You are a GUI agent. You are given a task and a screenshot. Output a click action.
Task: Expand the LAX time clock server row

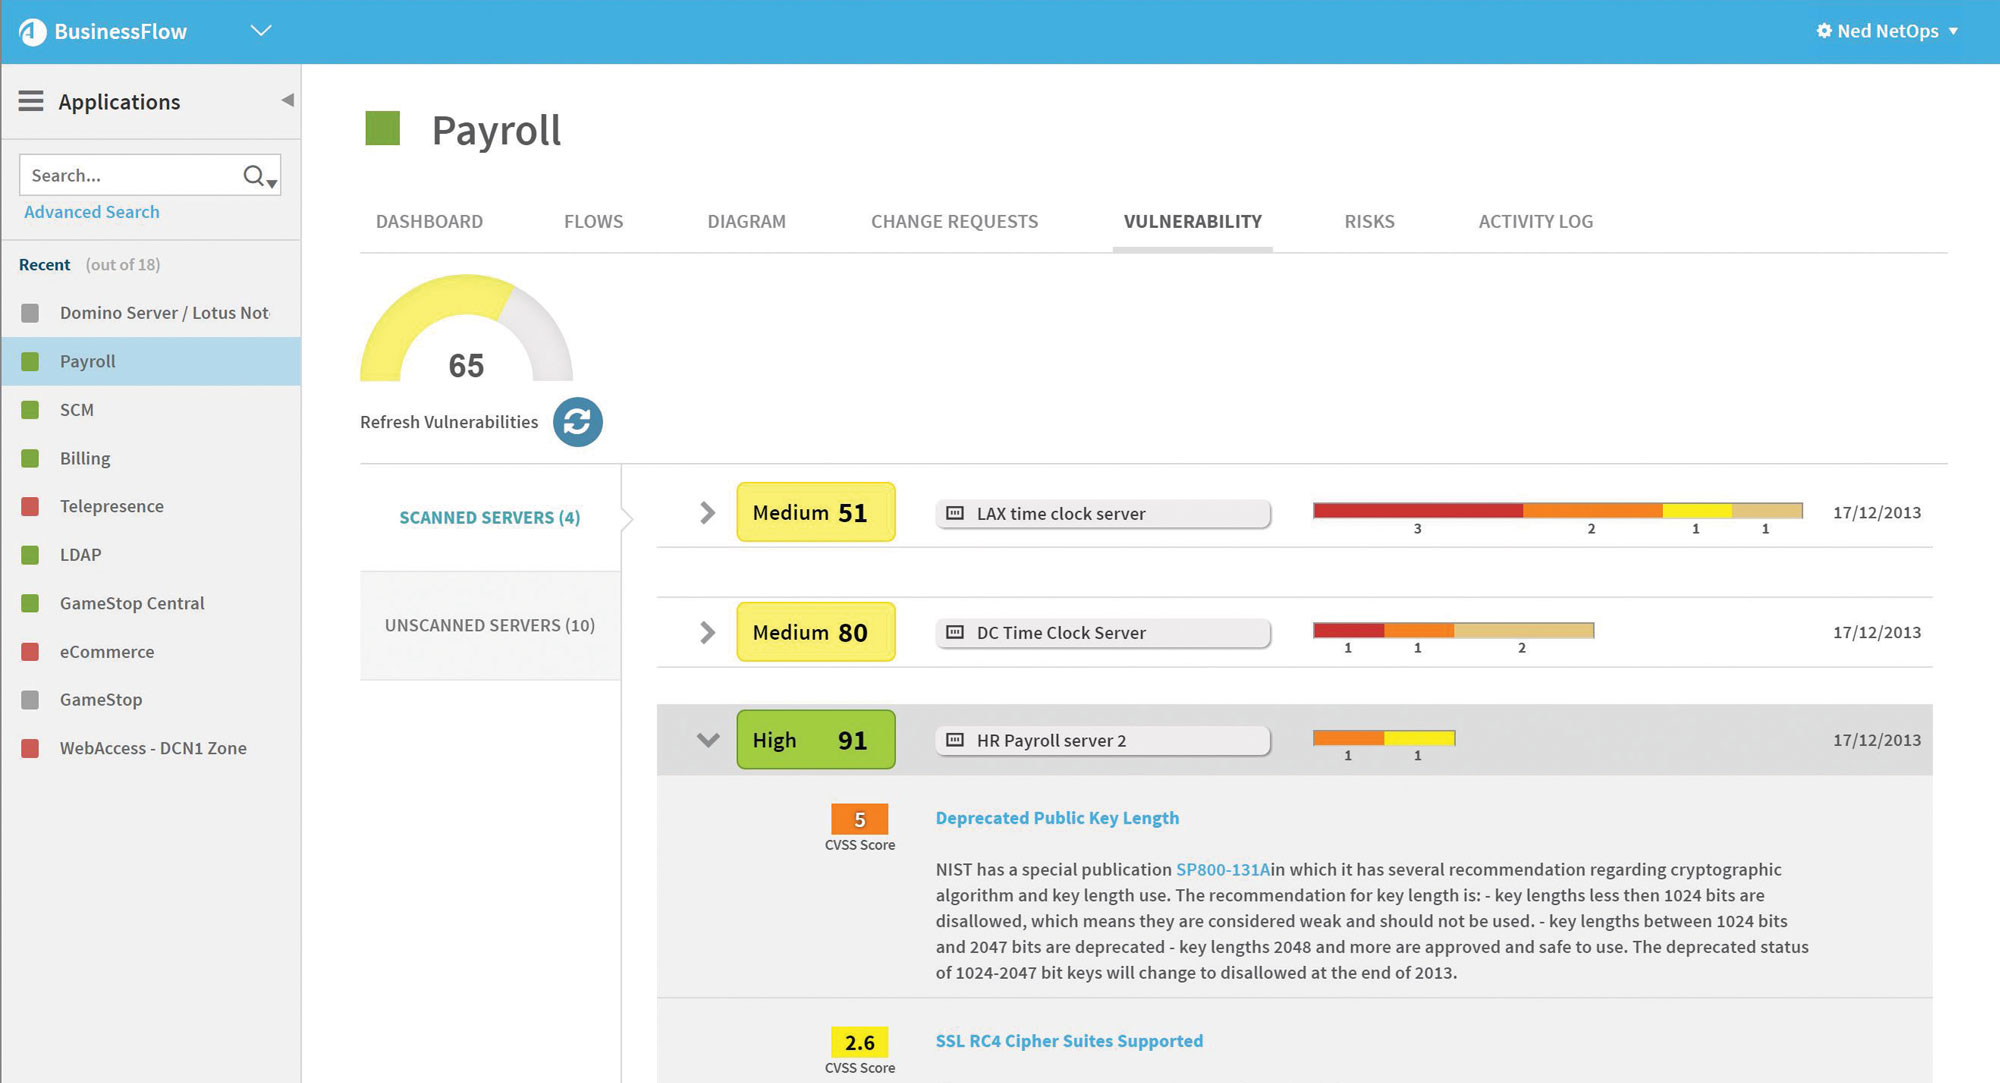[x=707, y=513]
